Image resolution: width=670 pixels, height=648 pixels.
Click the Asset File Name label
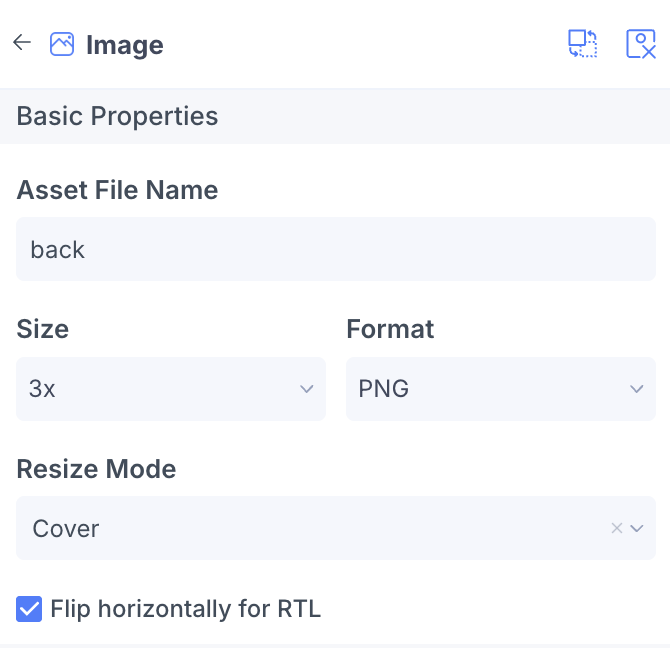117,190
